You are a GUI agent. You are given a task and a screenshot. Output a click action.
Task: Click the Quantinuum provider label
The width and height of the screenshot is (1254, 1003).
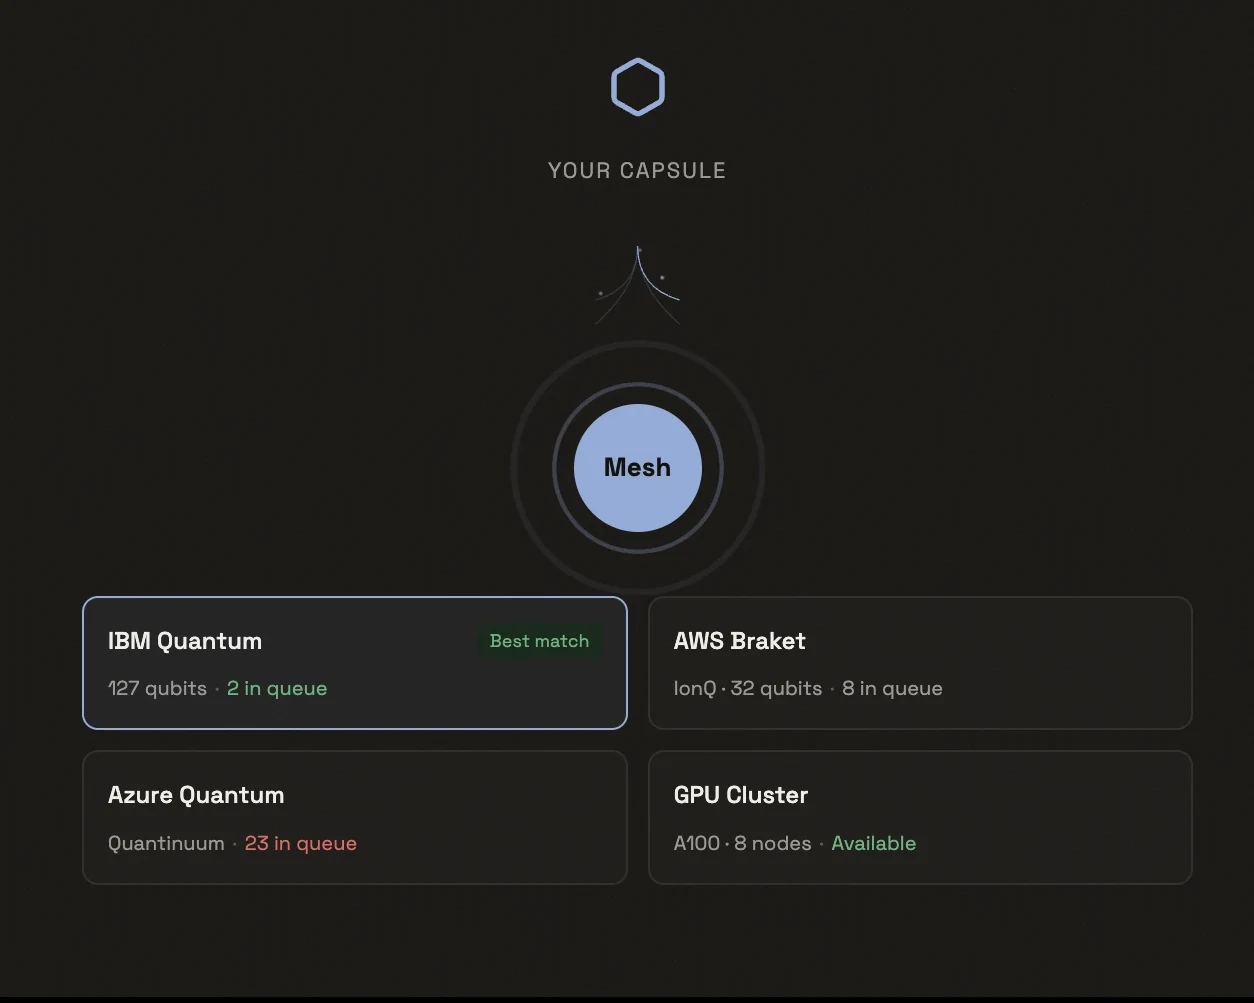pyautogui.click(x=166, y=843)
